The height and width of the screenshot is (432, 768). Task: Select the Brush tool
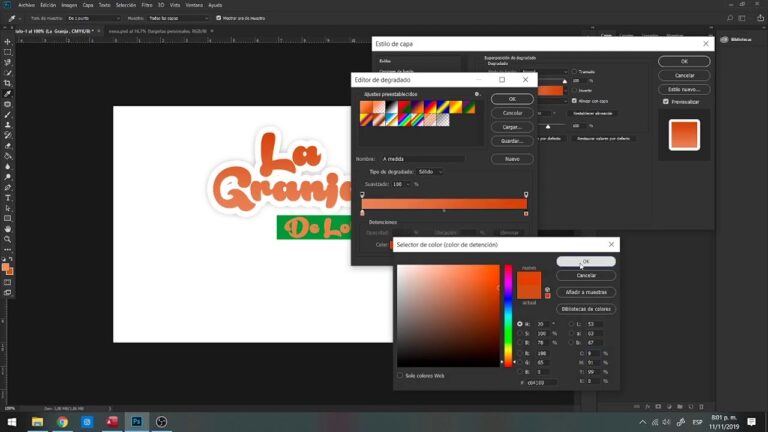(x=7, y=115)
